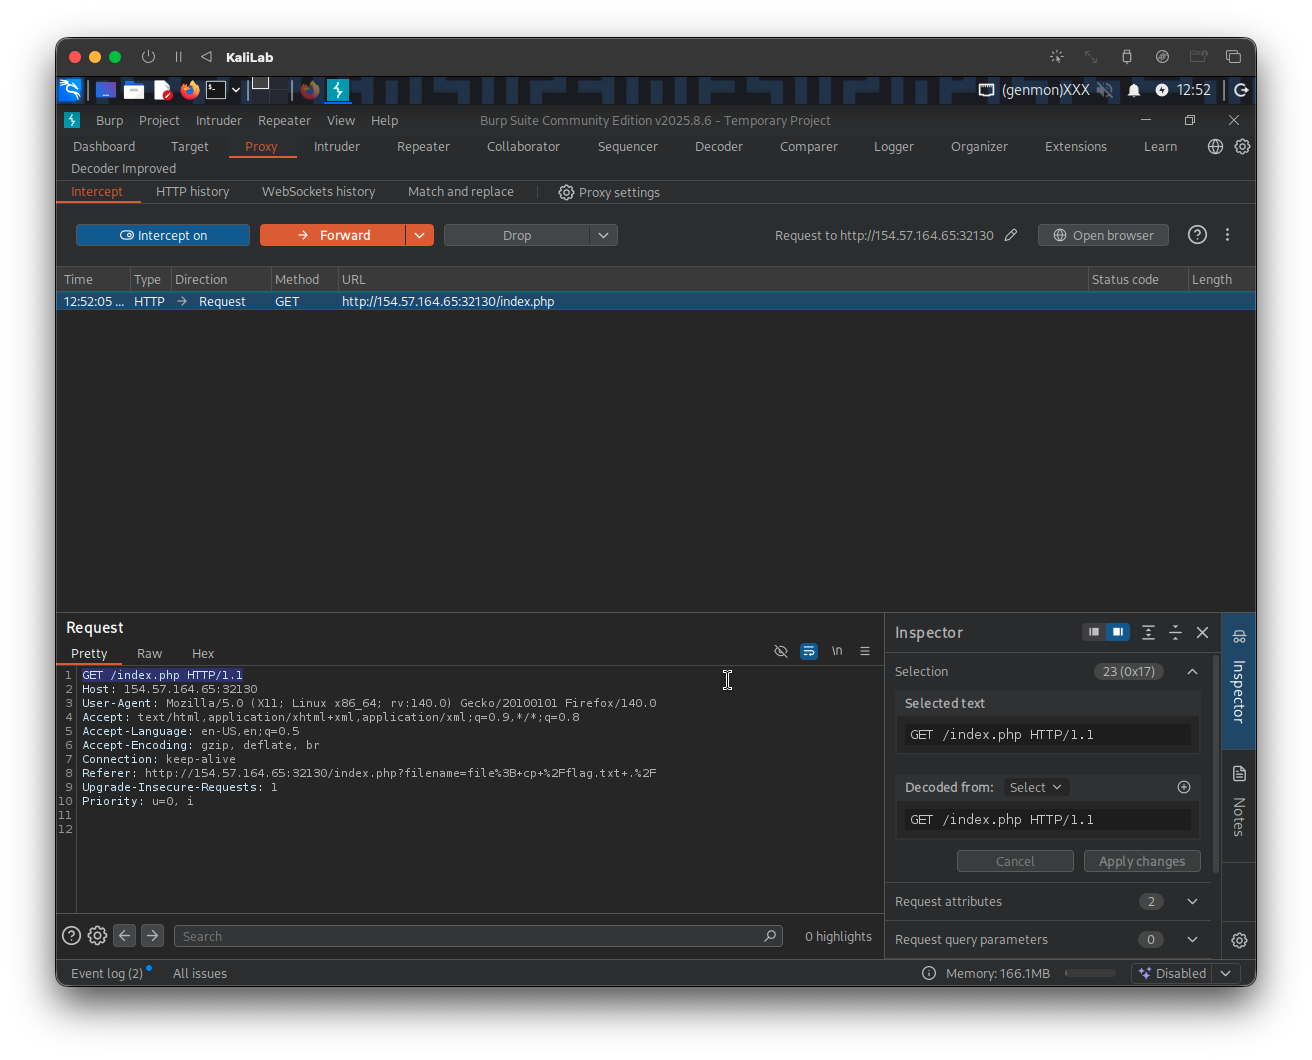The width and height of the screenshot is (1312, 1060).
Task: Expand Request attributes section
Action: pos(1192,901)
